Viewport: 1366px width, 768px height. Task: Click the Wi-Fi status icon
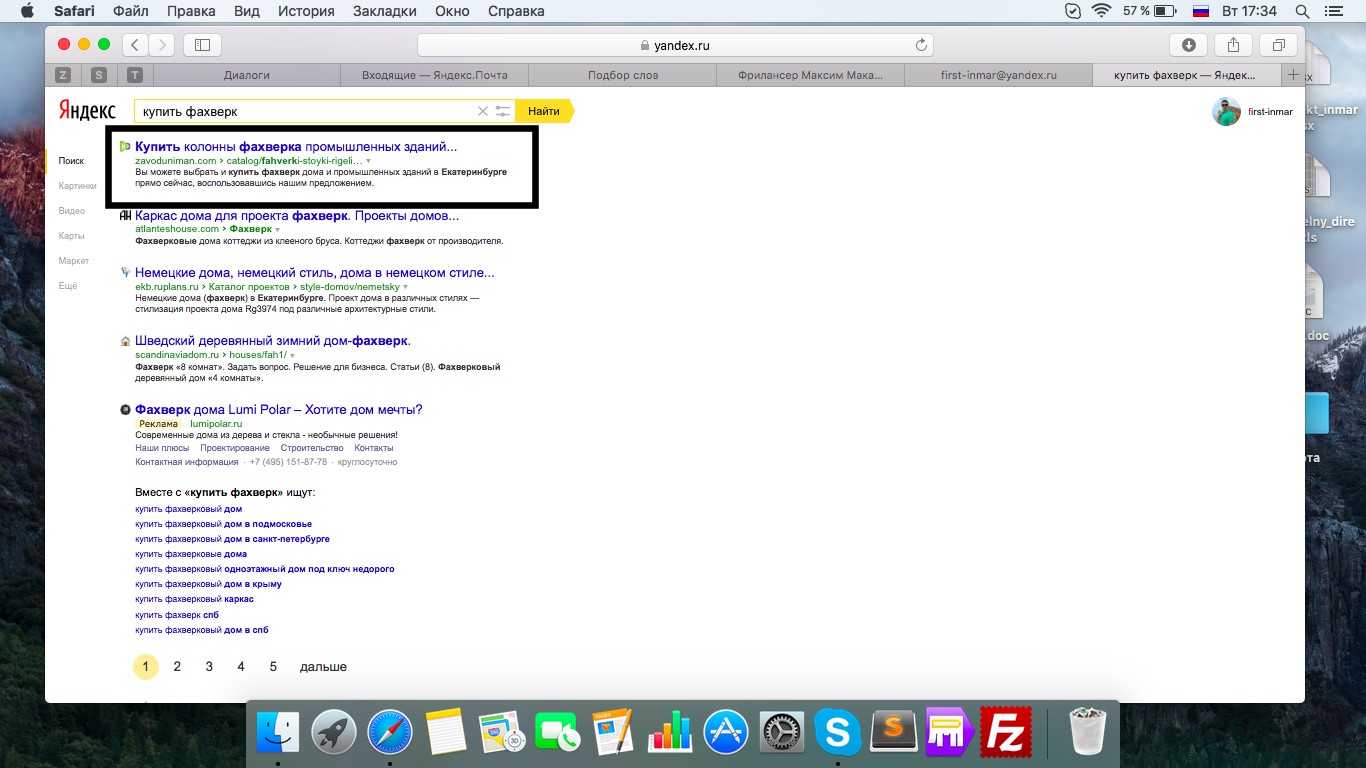tap(1101, 11)
